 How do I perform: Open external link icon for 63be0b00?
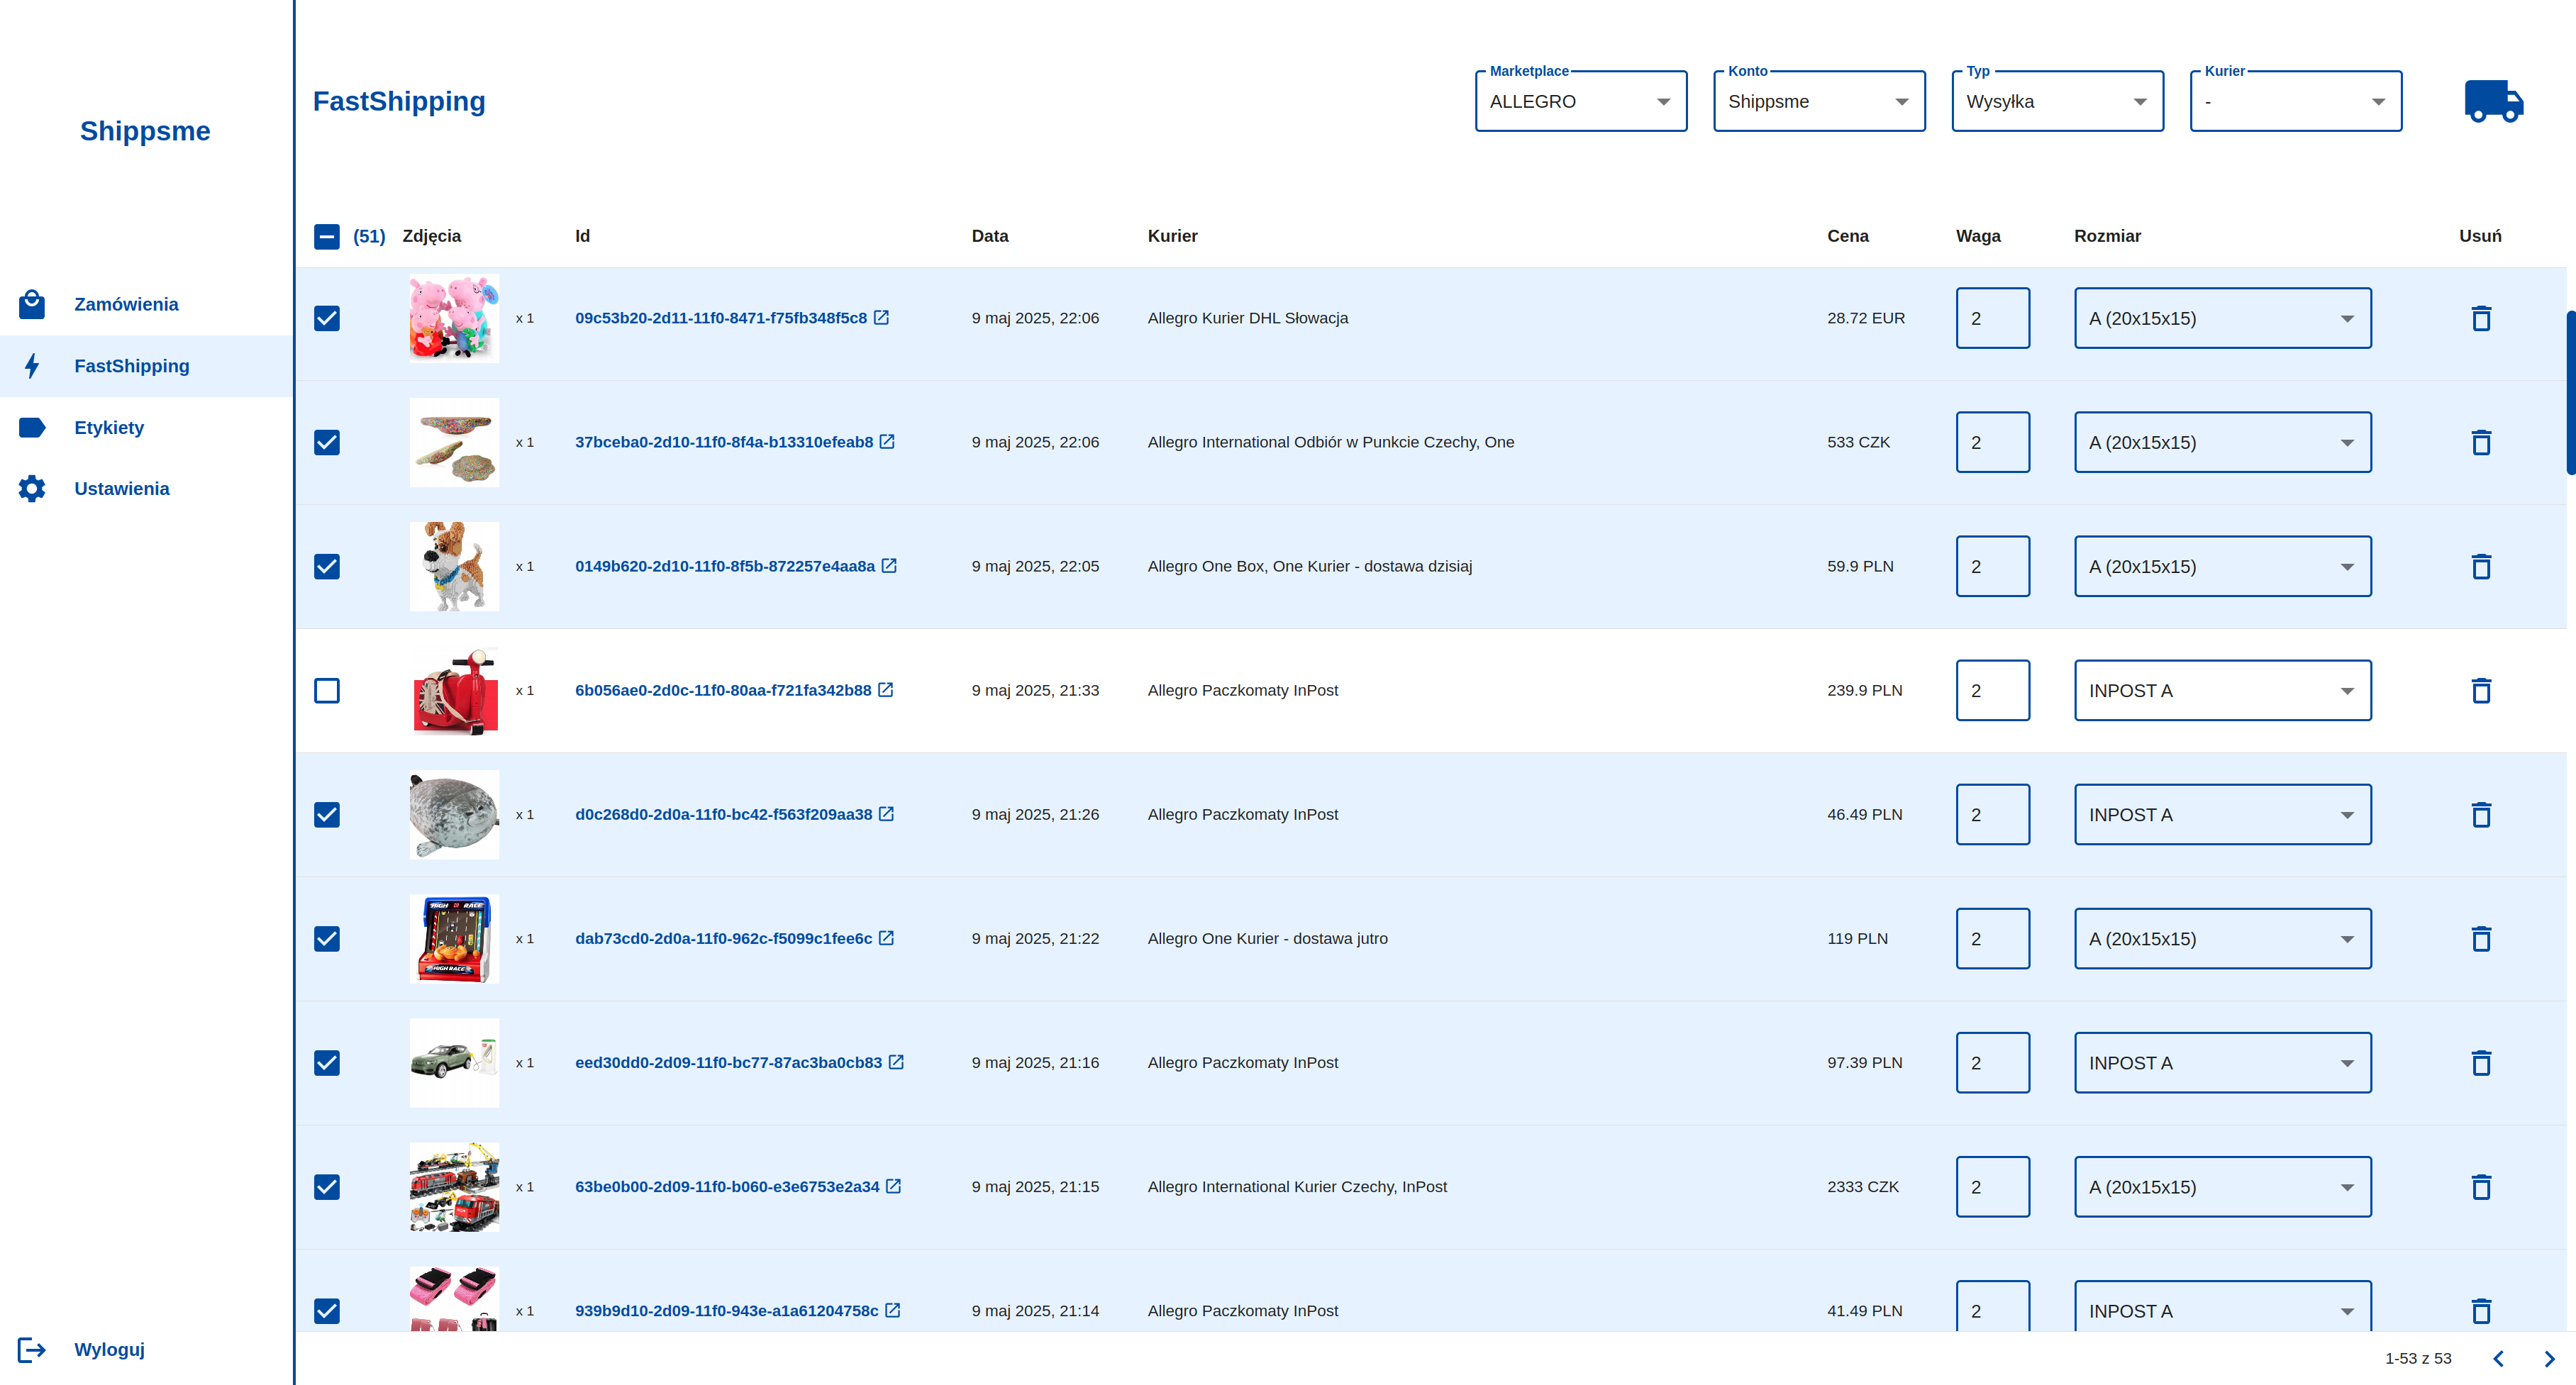pos(894,1185)
